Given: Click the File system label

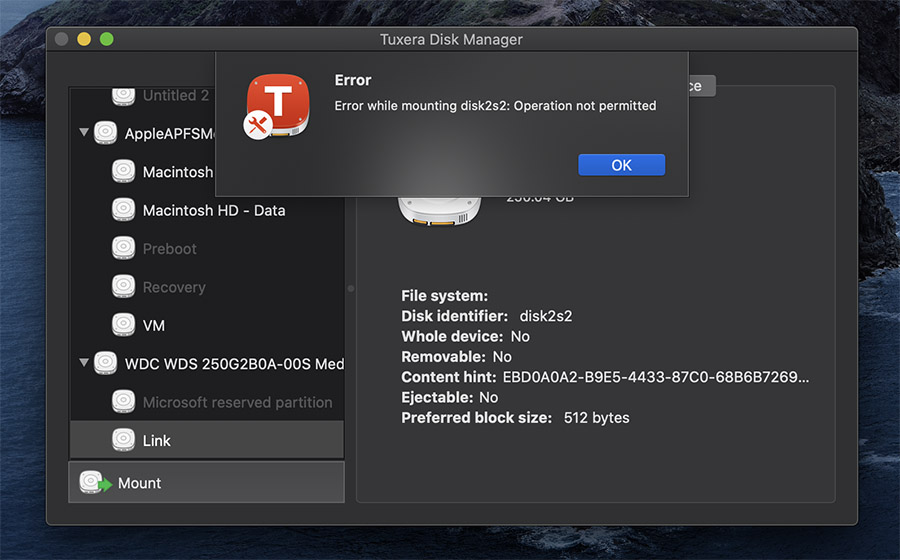Looking at the screenshot, I should coord(444,296).
